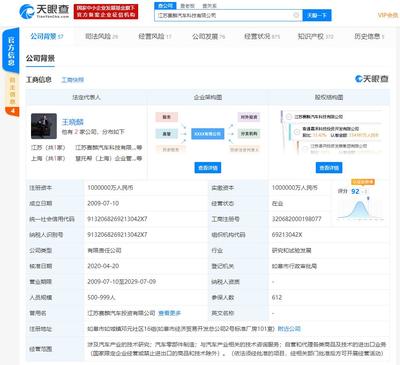
Task: Click the 纳税人识别号 value
Action: click(x=117, y=235)
